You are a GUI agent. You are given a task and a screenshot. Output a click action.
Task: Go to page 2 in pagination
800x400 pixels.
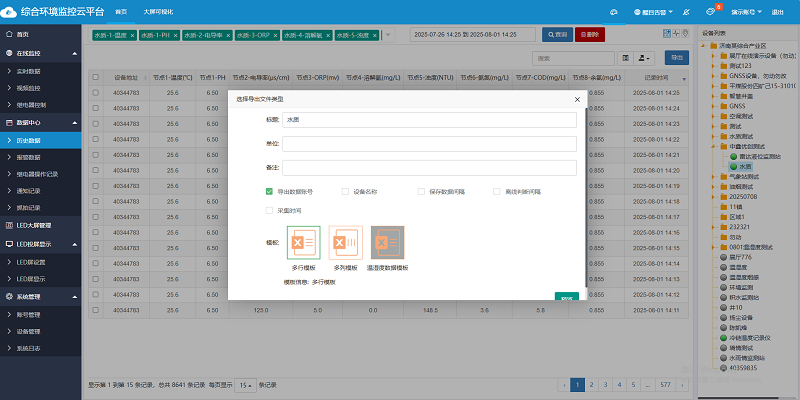[x=591, y=384]
